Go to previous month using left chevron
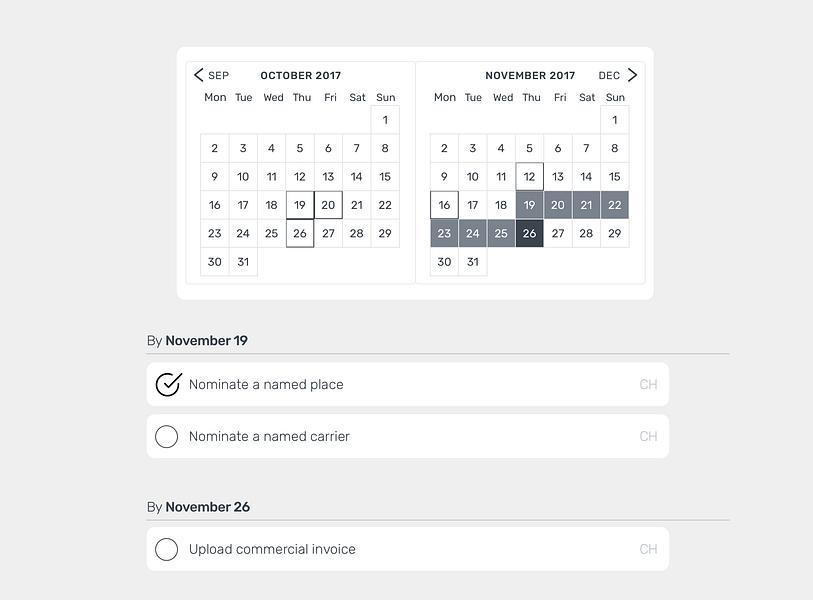This screenshot has width=813, height=600. tap(199, 75)
